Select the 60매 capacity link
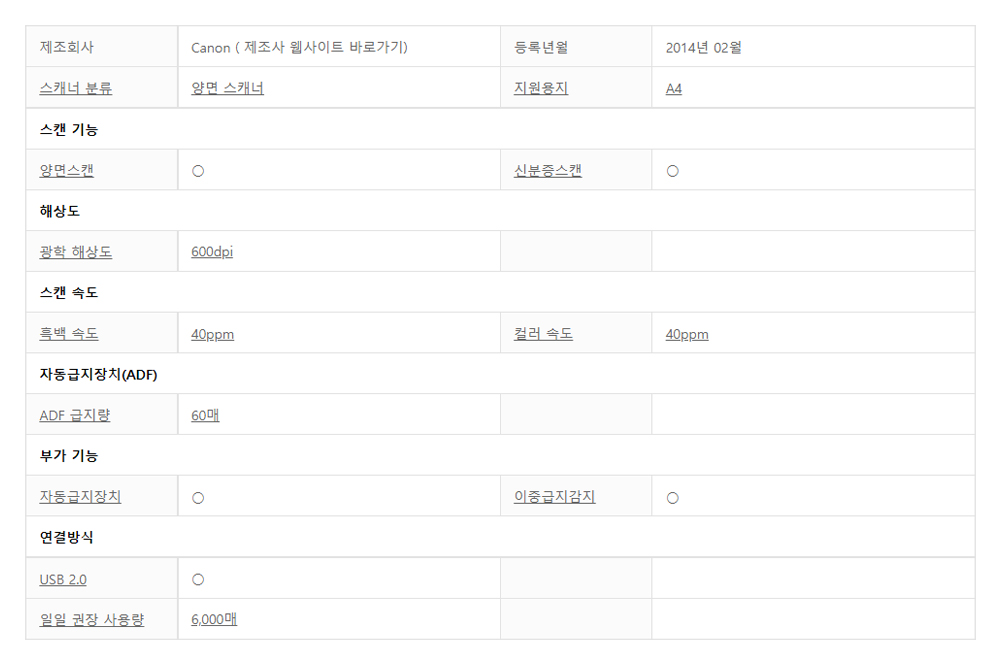 [205, 415]
